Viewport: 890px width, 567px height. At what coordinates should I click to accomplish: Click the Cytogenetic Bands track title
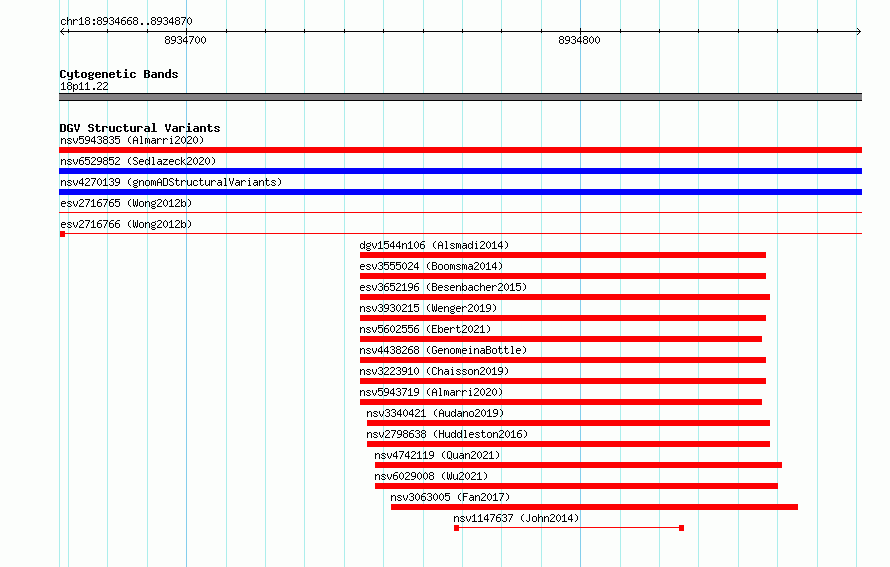119,74
